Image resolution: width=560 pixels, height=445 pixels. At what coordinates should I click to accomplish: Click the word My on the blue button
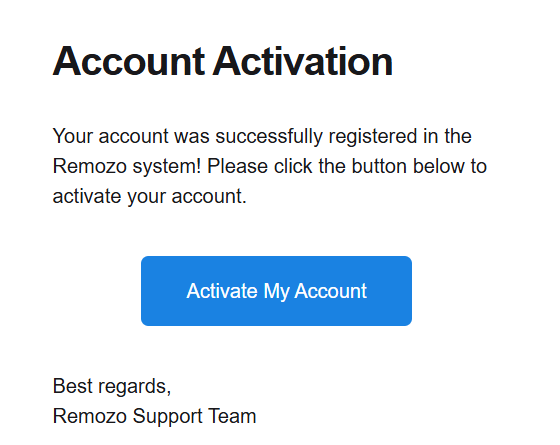click(276, 291)
